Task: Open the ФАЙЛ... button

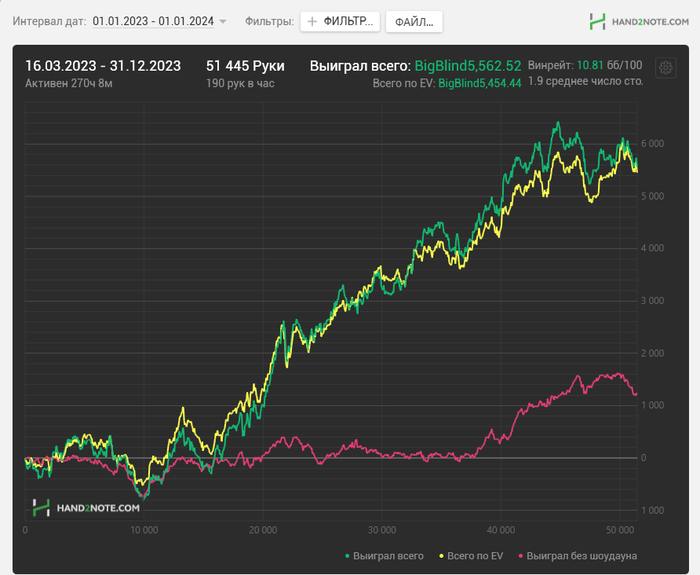Action: (x=414, y=22)
